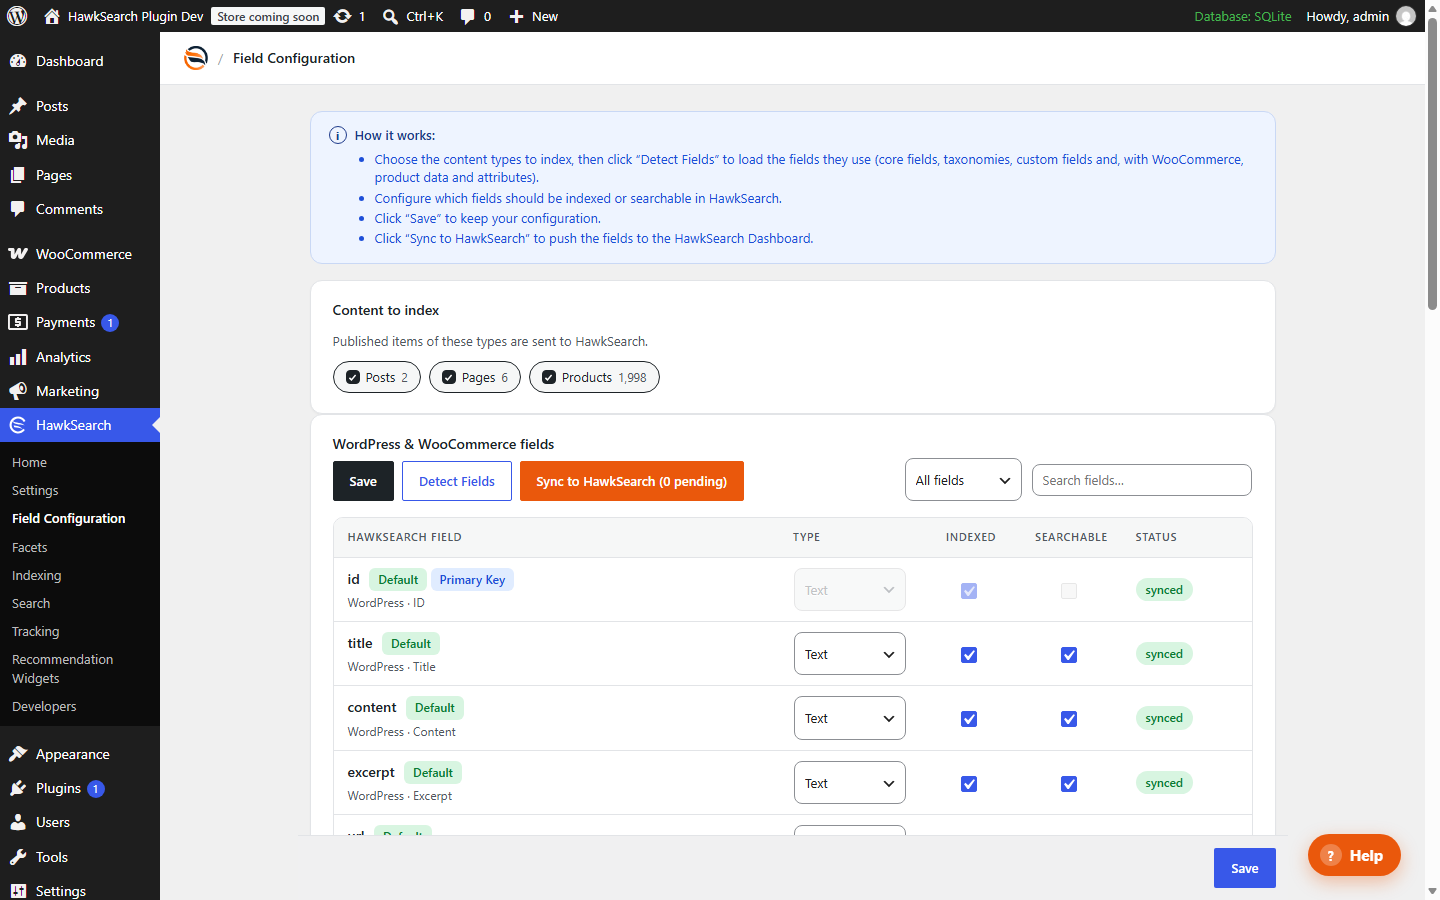Click the updates icon in the admin bar
Screen dimensions: 1440x900
(x=342, y=16)
